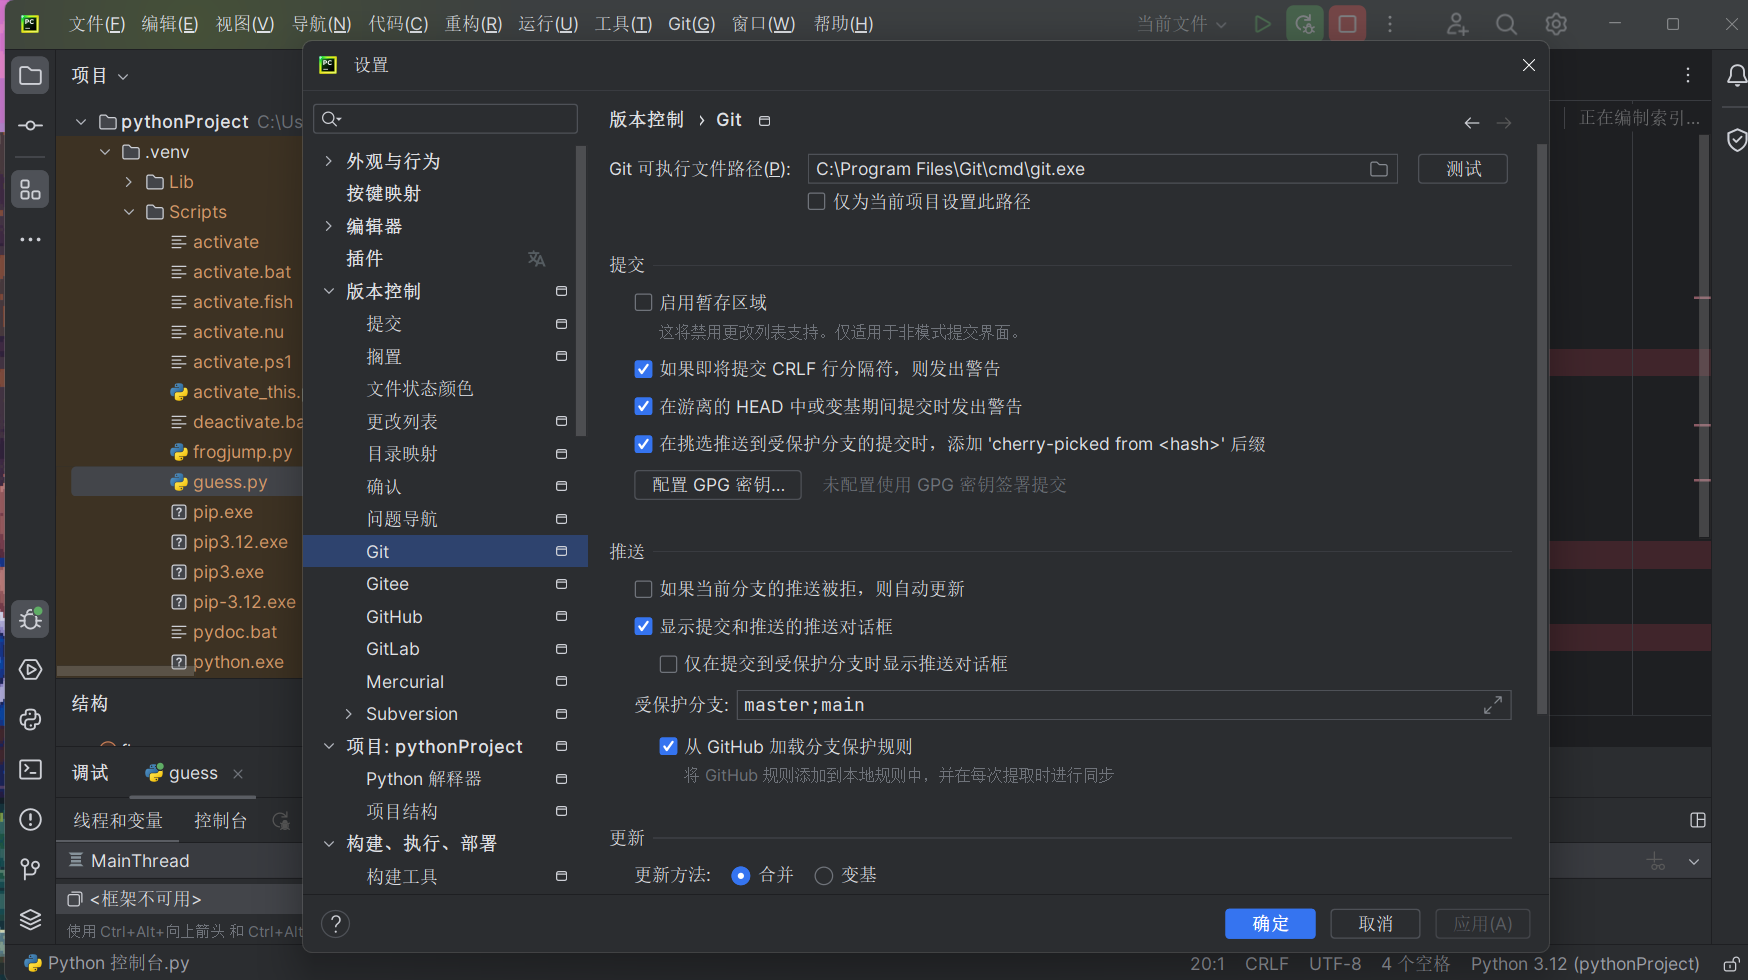Open the Terminal tool window icon
The image size is (1748, 980).
[31, 770]
